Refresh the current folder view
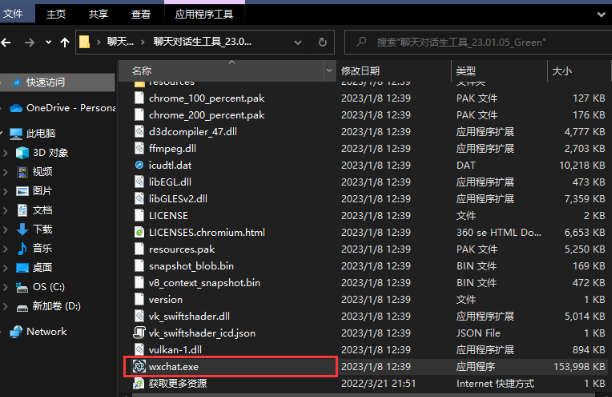612x397 pixels. 322,42
